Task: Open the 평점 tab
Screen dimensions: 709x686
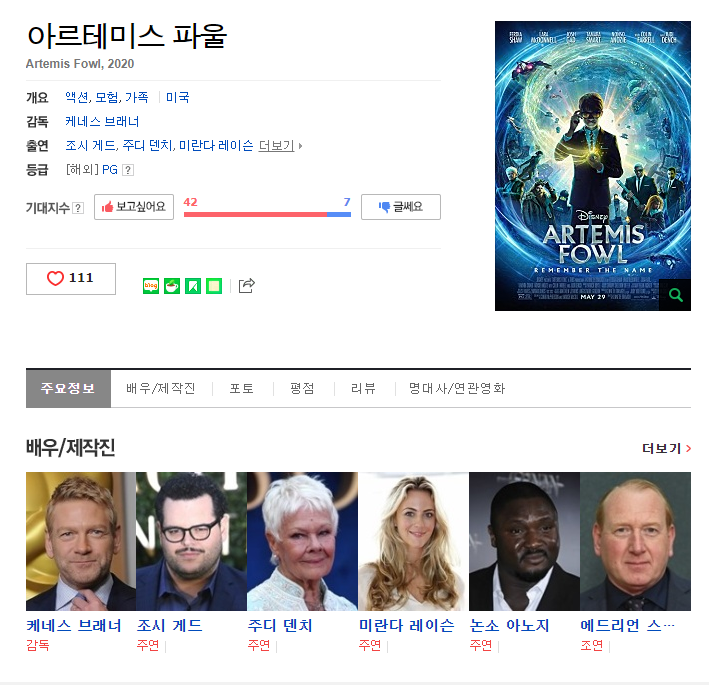Action: [302, 388]
